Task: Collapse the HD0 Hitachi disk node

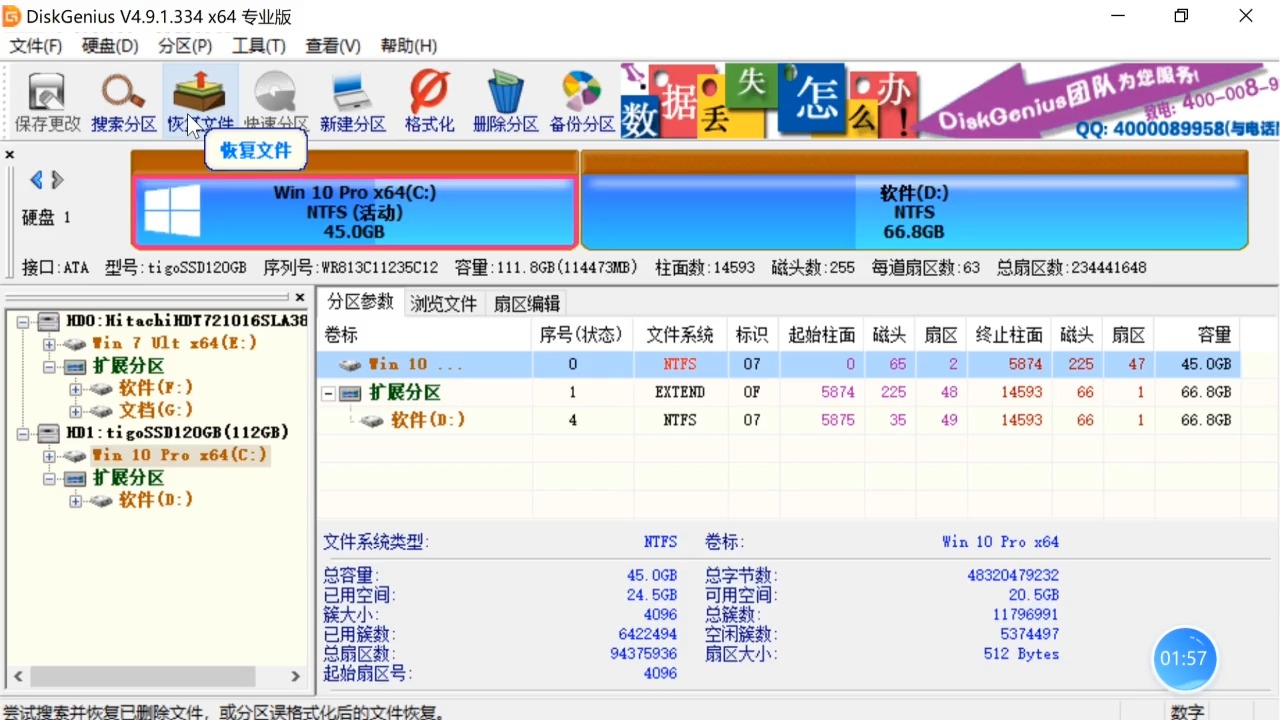Action: pos(23,322)
